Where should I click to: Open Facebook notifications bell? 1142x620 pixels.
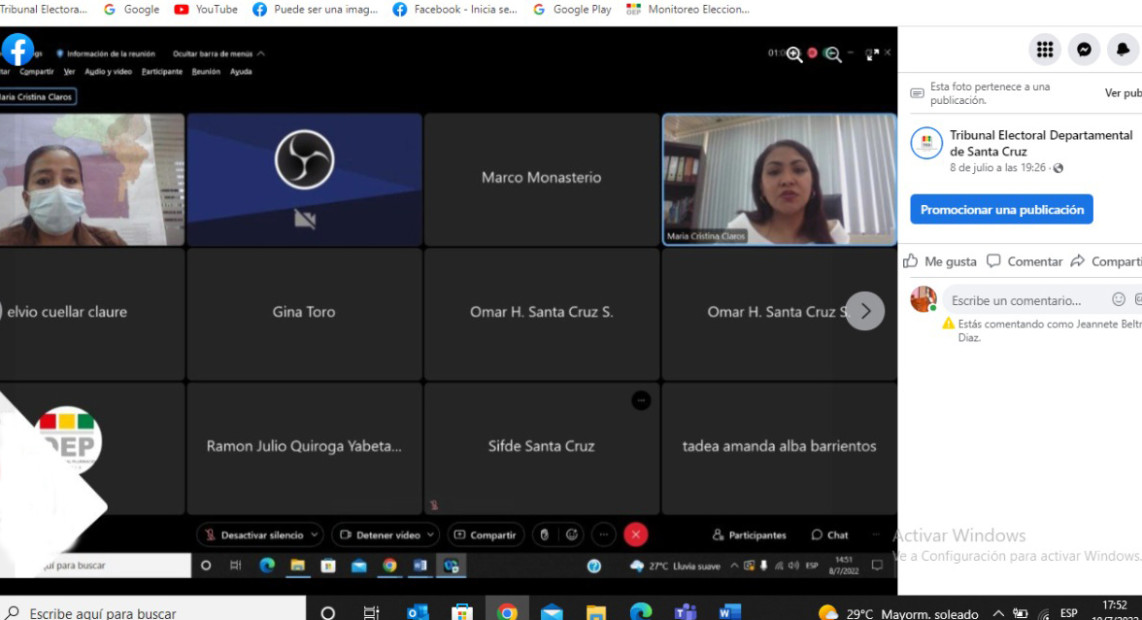(x=1124, y=49)
